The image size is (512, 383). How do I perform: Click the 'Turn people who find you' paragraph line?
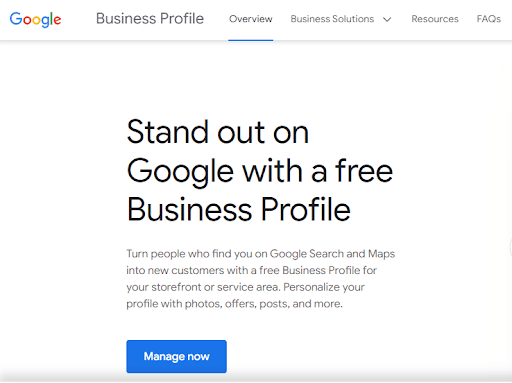coord(261,254)
